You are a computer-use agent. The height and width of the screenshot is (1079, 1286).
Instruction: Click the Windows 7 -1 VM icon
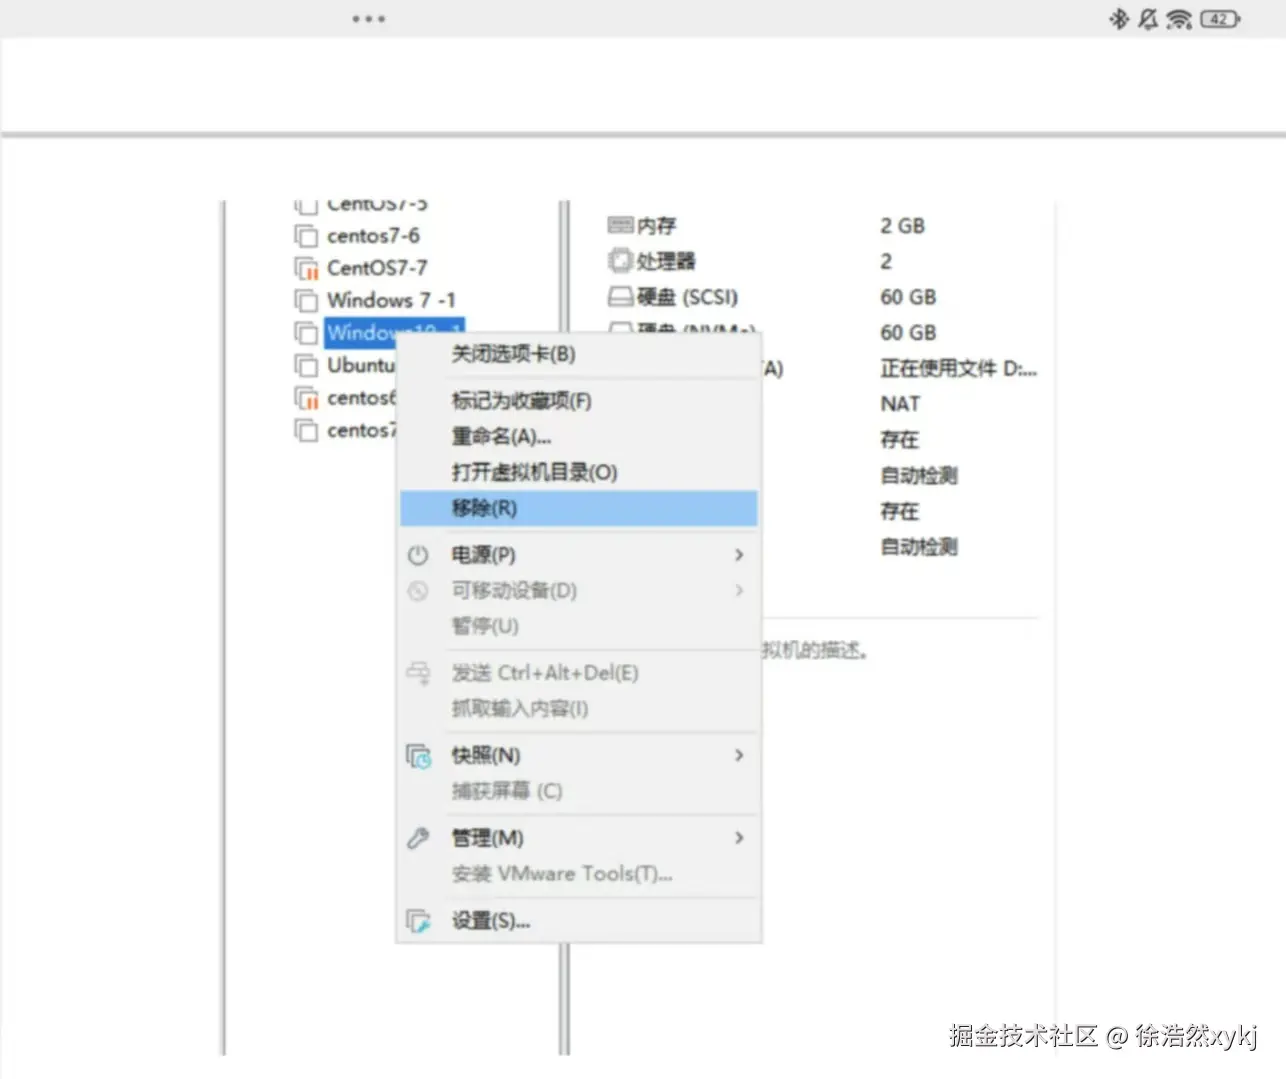(x=306, y=300)
